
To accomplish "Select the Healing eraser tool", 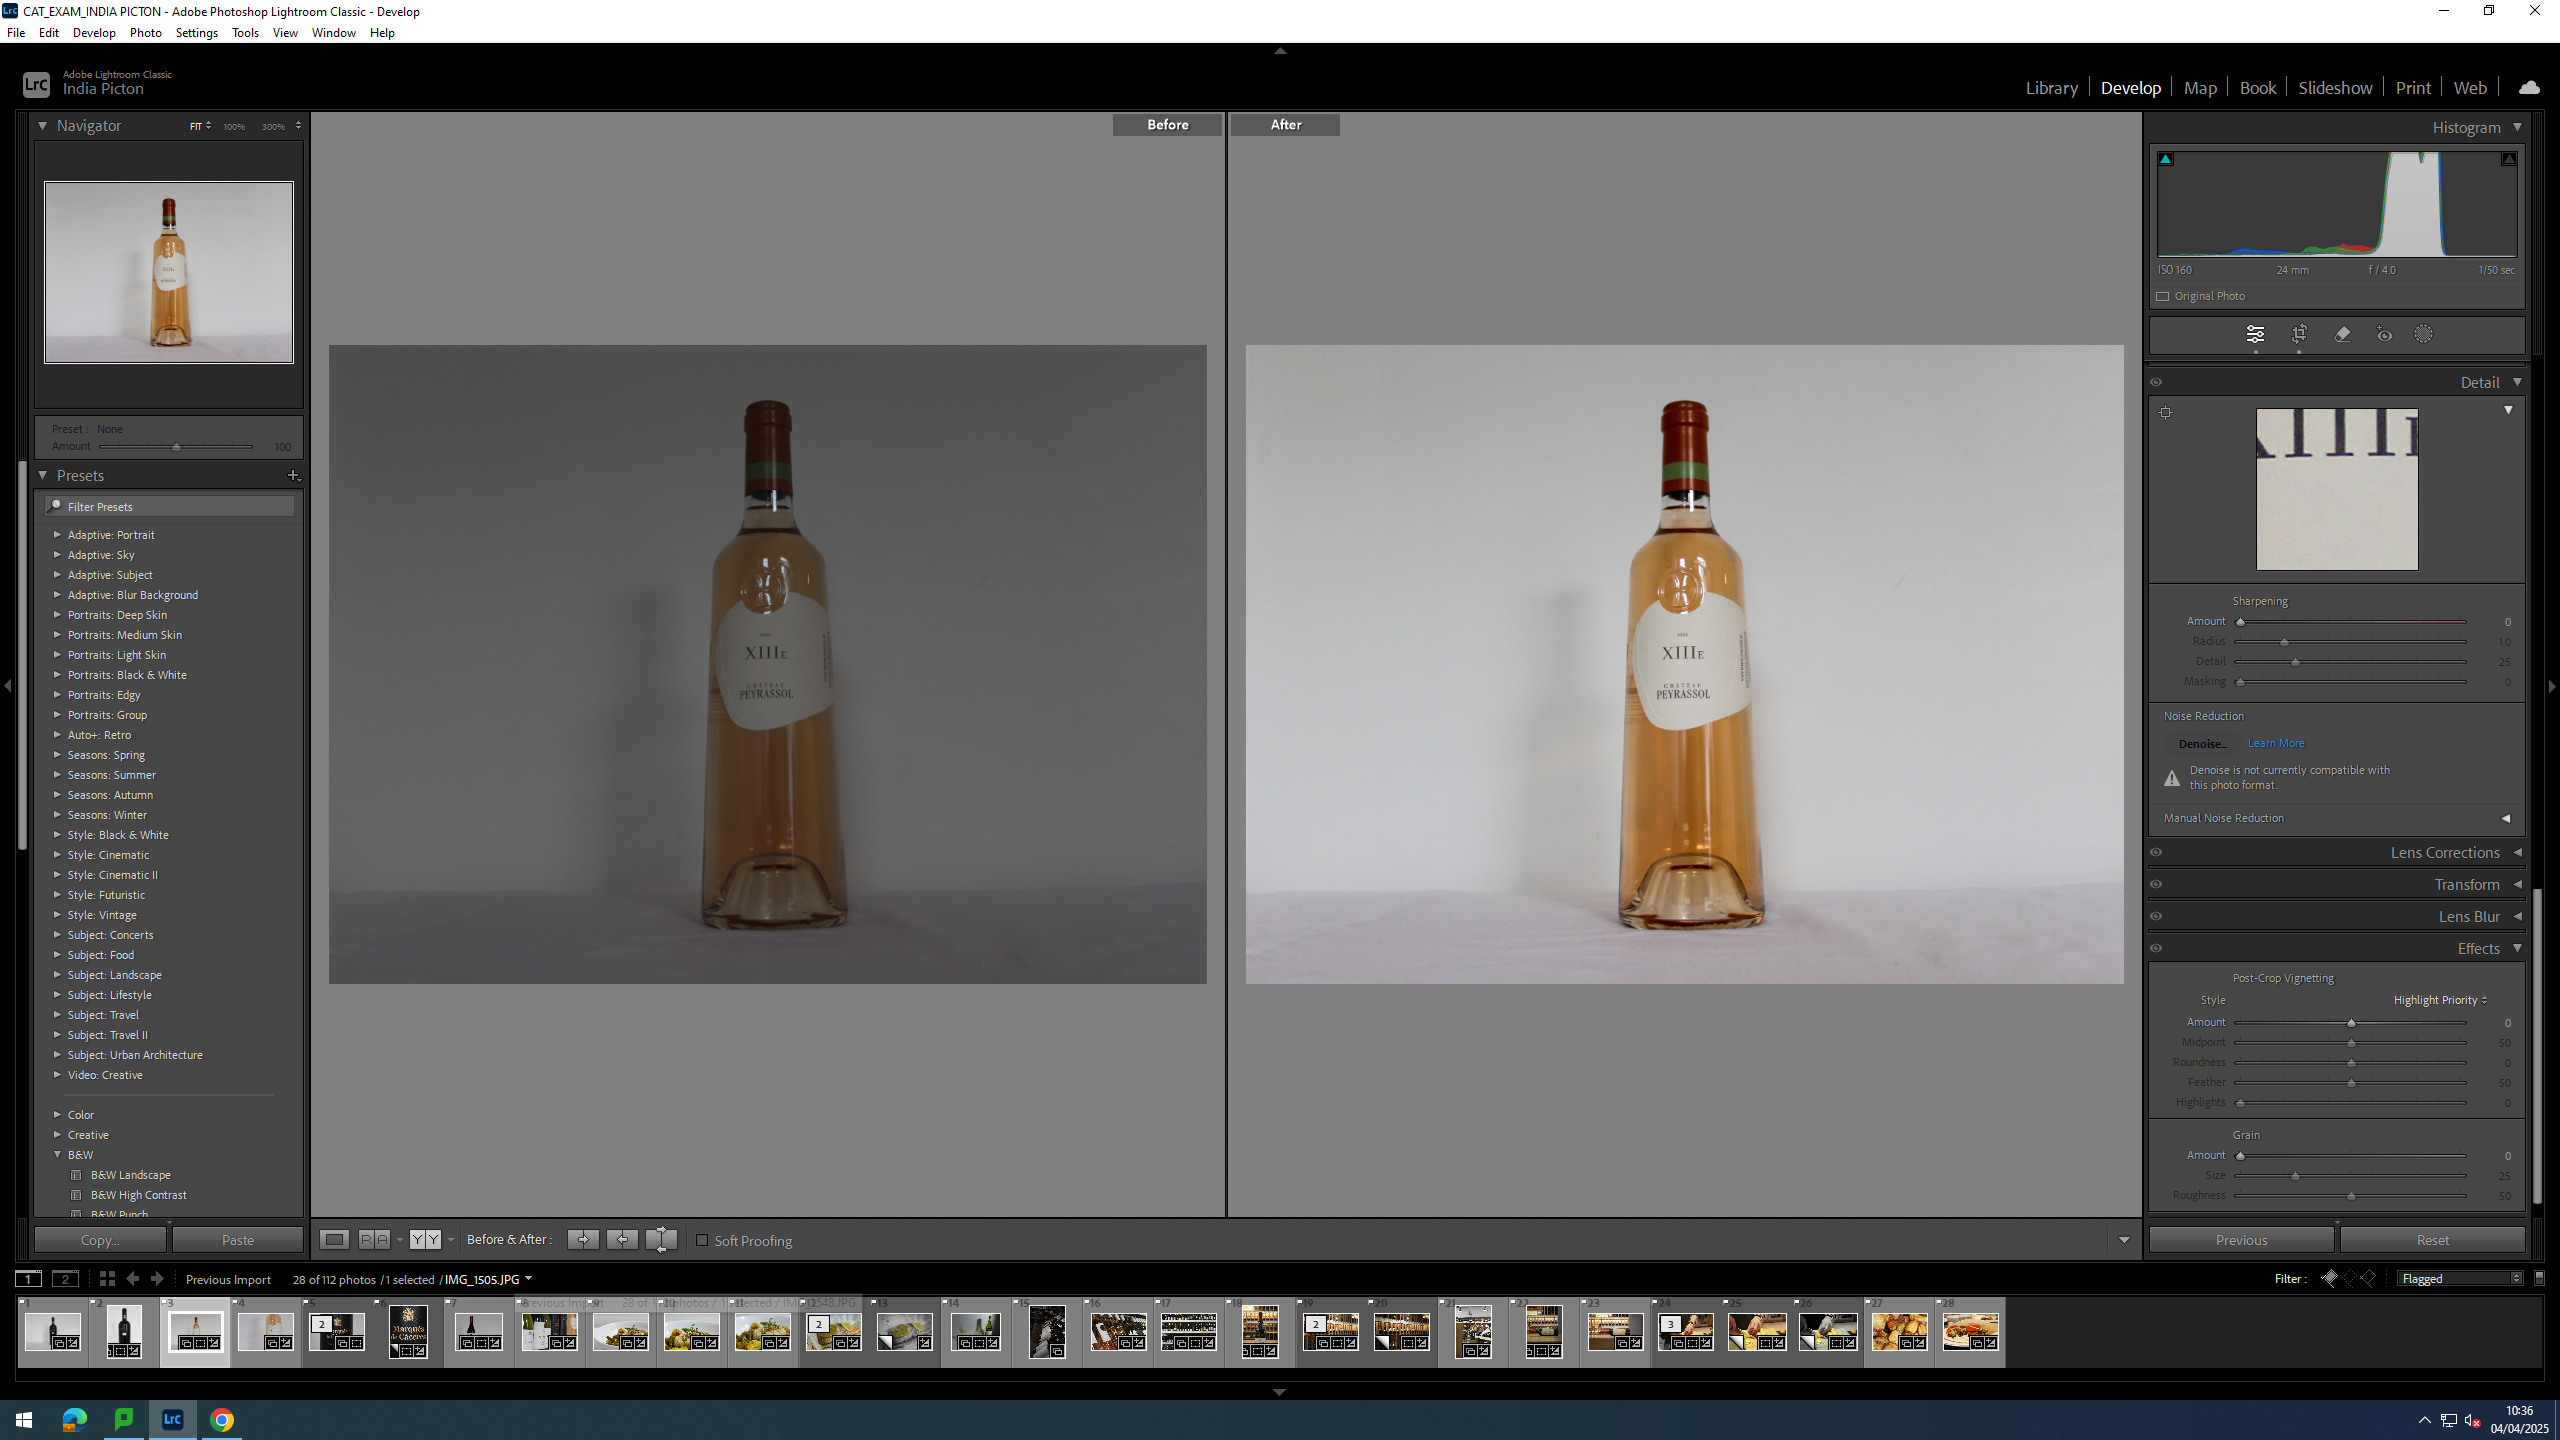I will pos(2342,334).
